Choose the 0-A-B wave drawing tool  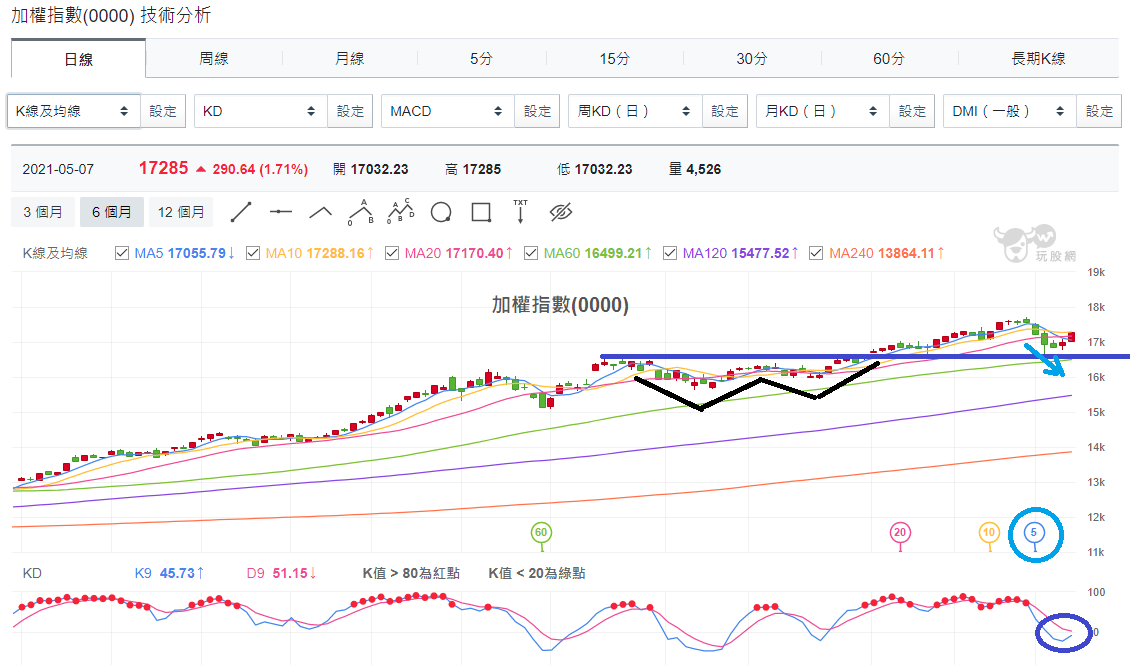tap(360, 213)
